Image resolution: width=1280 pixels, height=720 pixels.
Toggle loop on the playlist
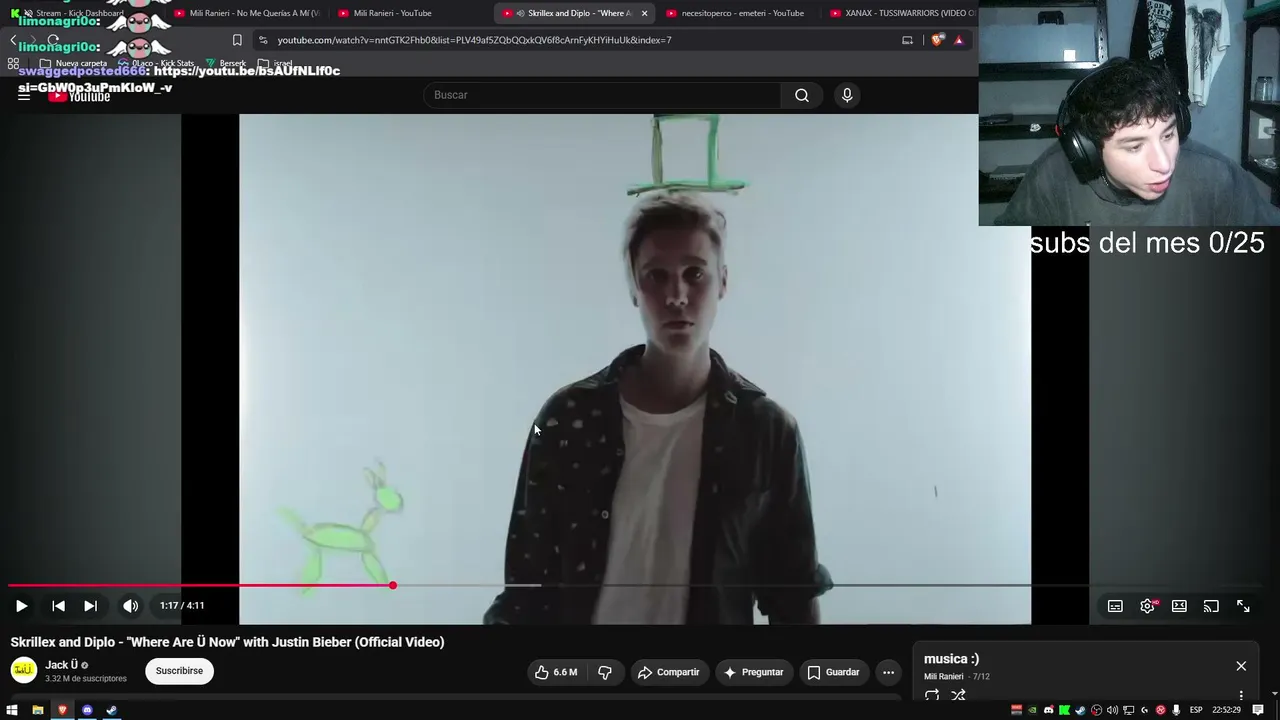[x=932, y=695]
